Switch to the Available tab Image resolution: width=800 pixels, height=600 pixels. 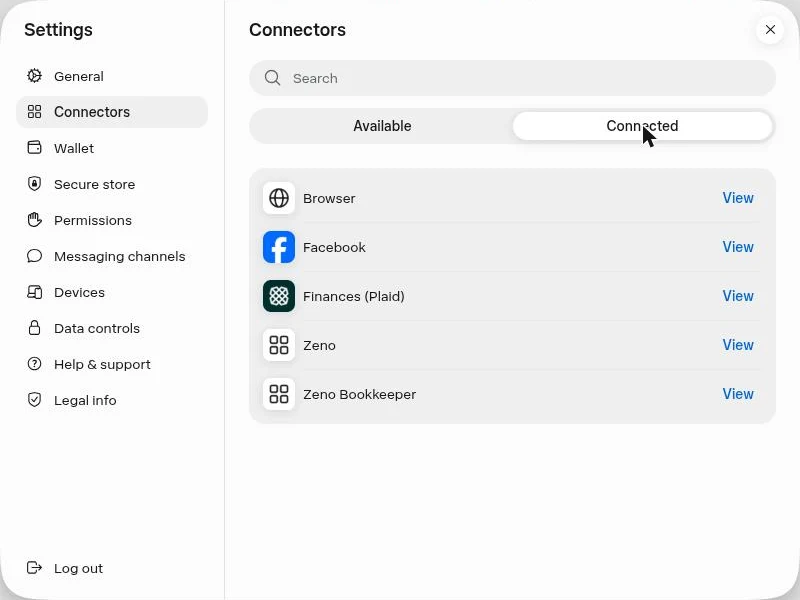(x=382, y=126)
